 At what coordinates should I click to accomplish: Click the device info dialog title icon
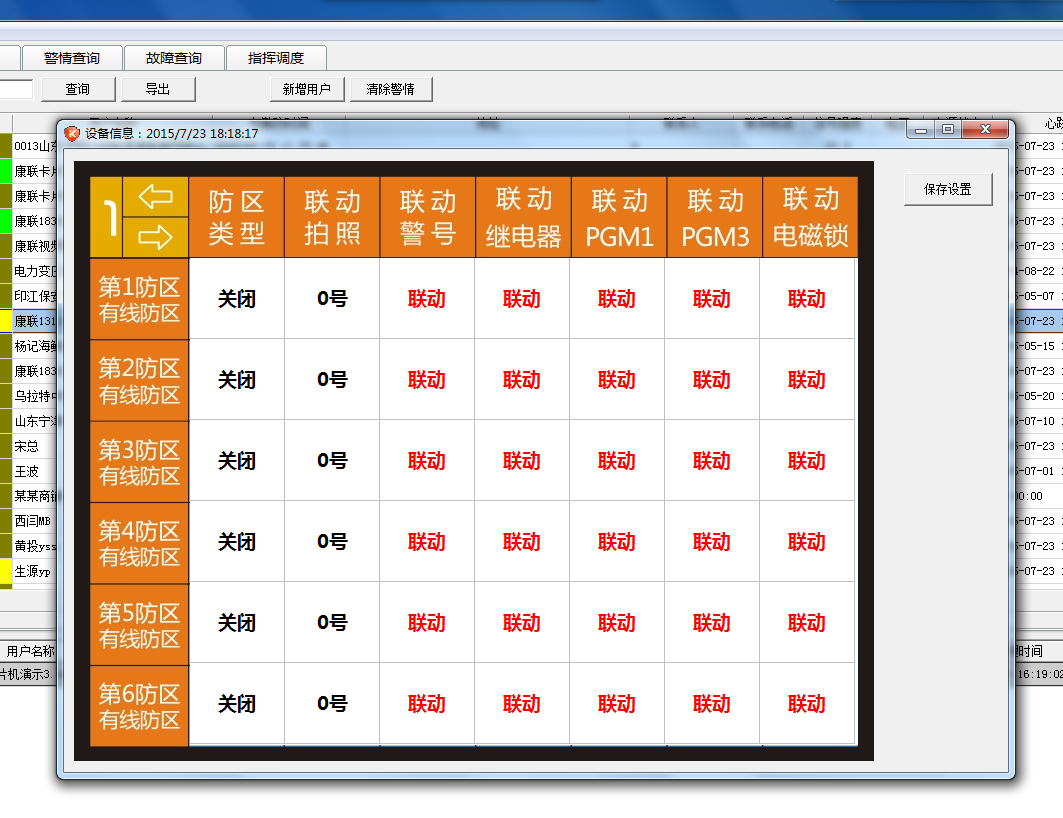(x=72, y=134)
